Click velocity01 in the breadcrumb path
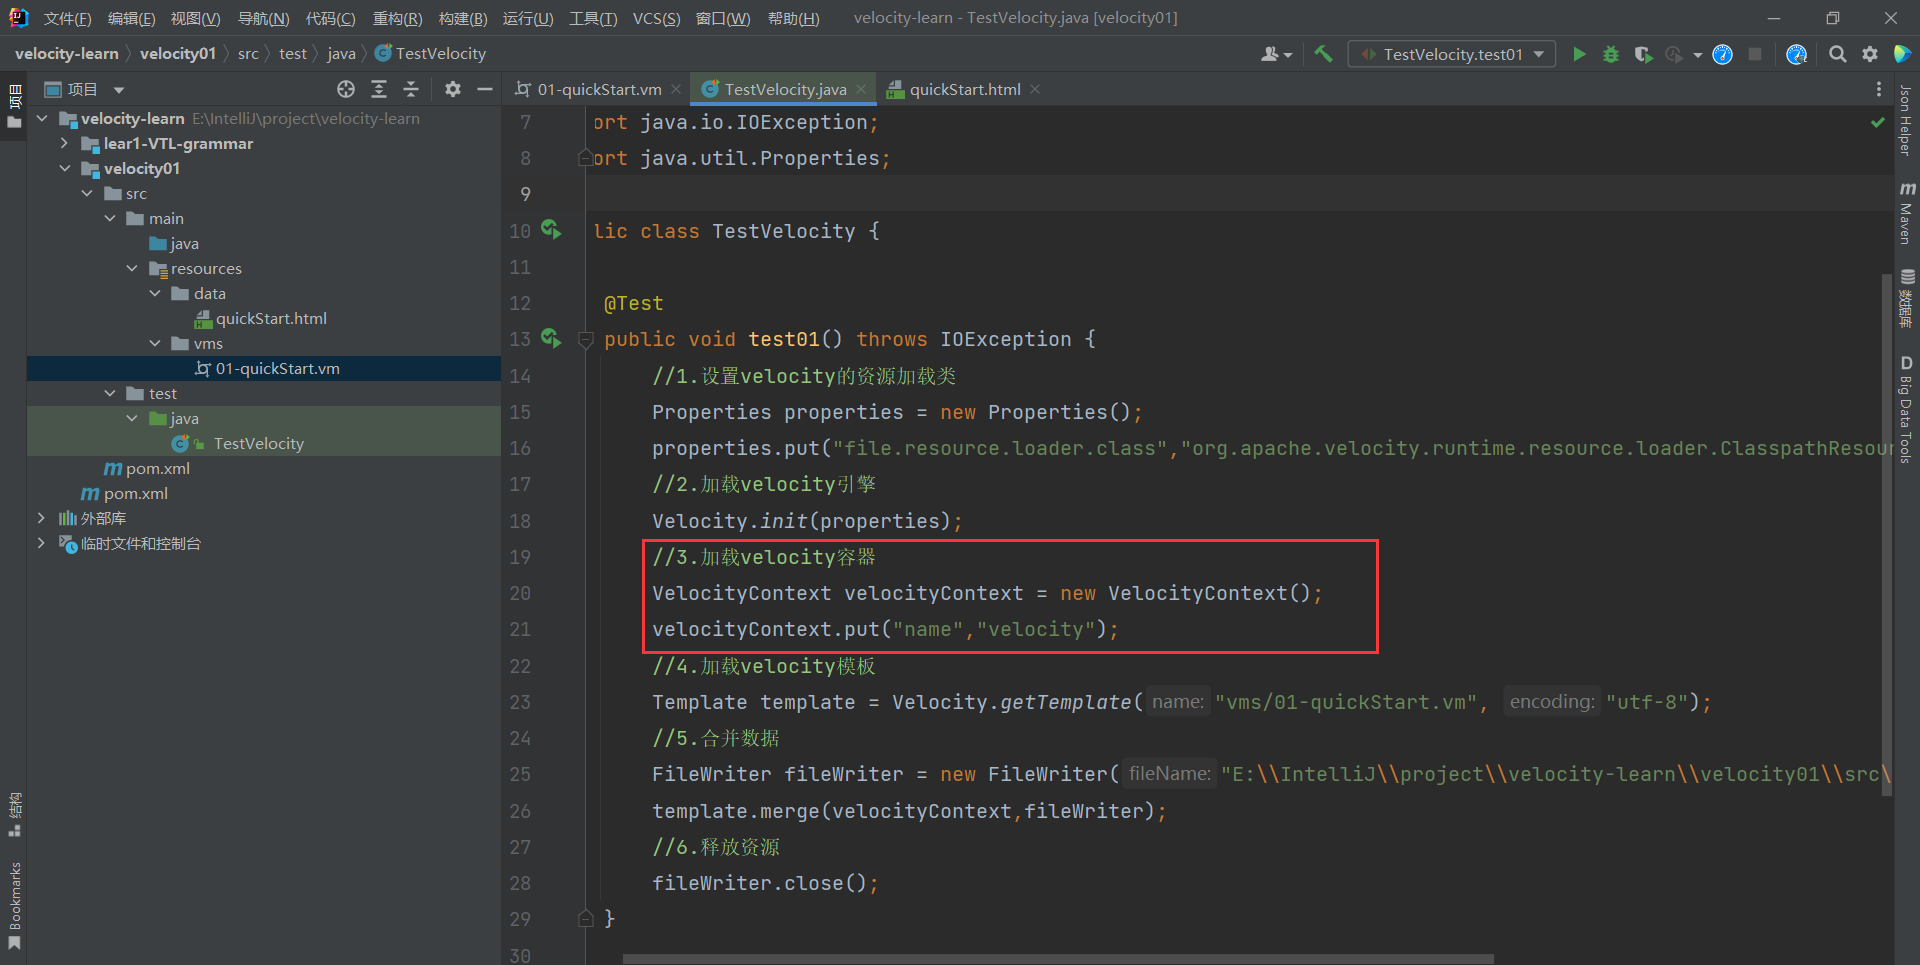1920x965 pixels. click(x=178, y=54)
